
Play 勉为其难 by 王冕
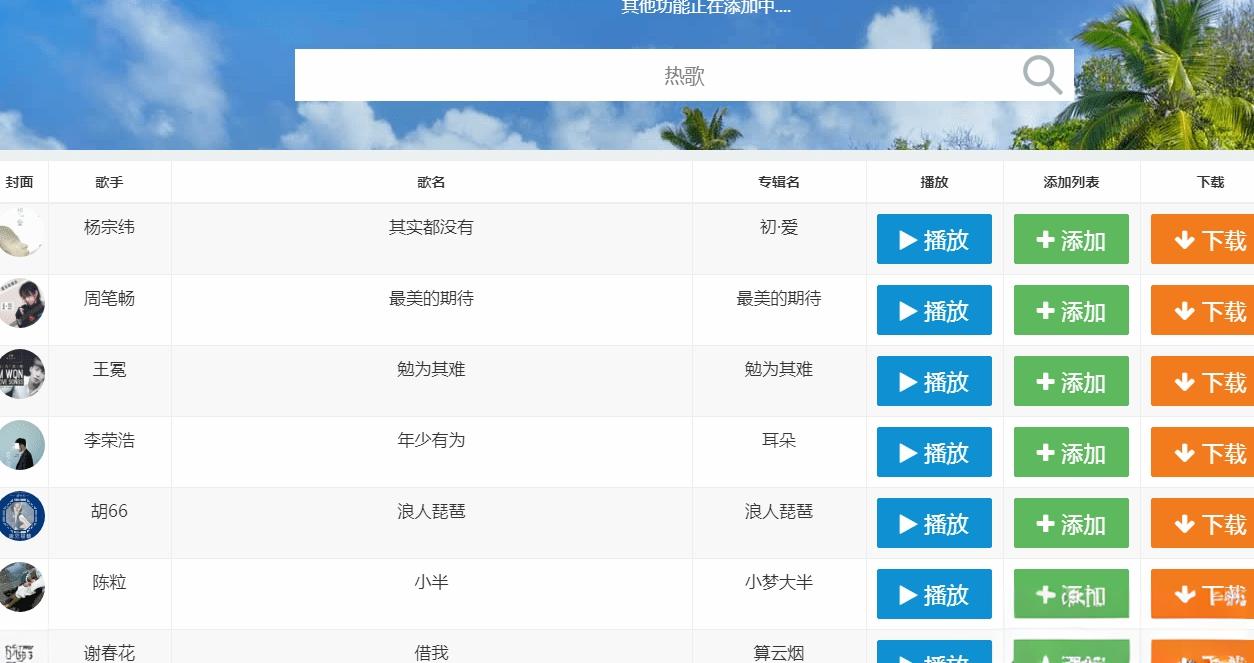pyautogui.click(x=934, y=381)
